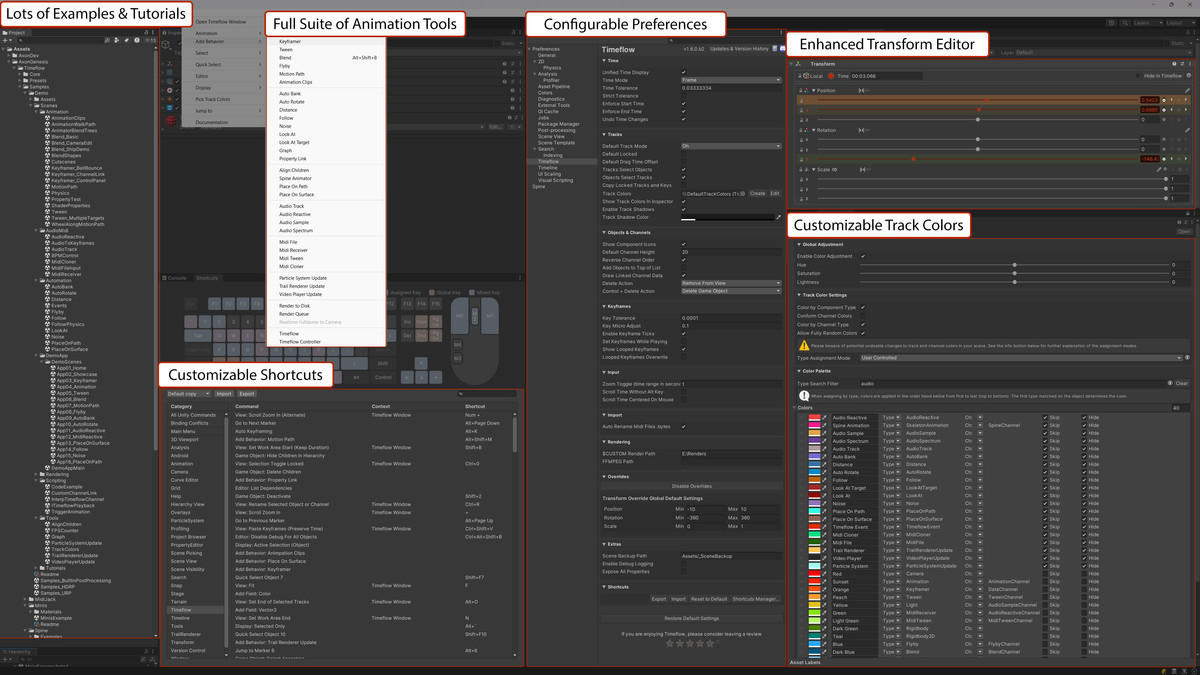Toggle the Enable Track Shadows checkbox

click(684, 209)
